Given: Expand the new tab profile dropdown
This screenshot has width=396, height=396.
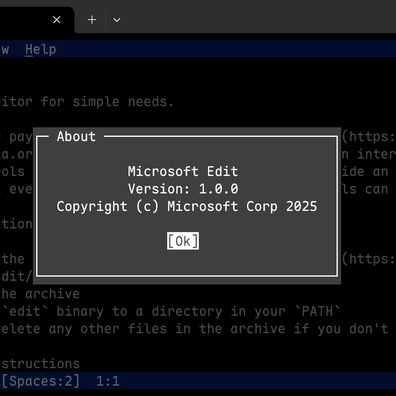Looking at the screenshot, I should coord(117,20).
